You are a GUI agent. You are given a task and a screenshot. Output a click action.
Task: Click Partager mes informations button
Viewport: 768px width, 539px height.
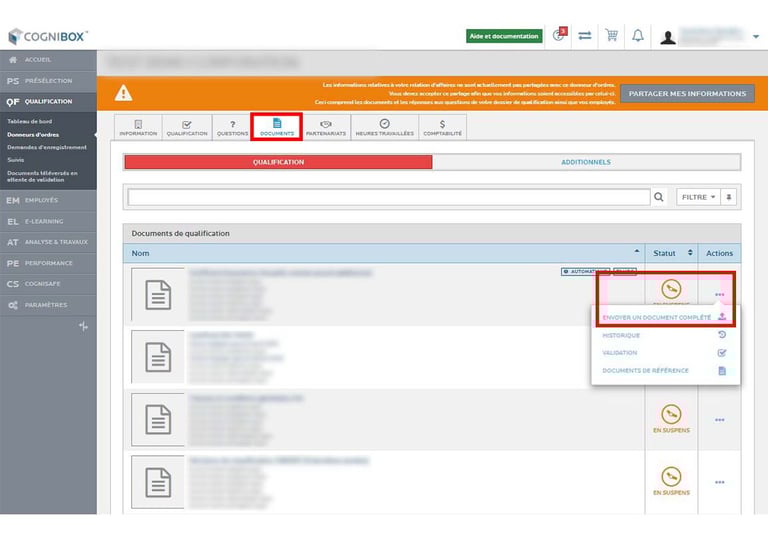pos(687,94)
